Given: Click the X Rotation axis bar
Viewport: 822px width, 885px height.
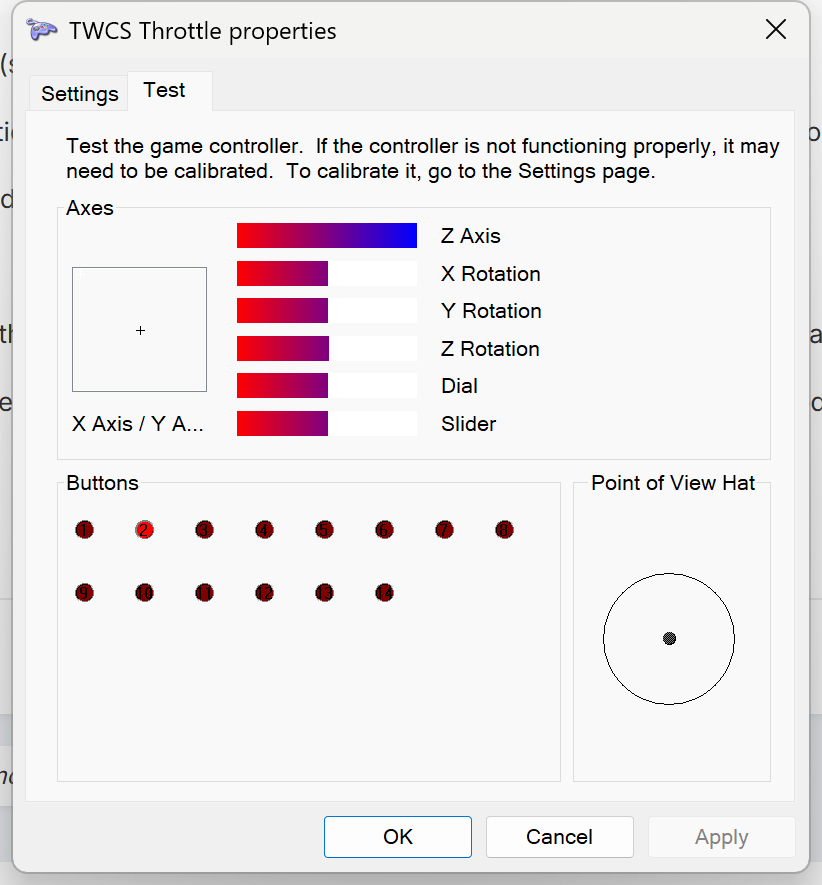Looking at the screenshot, I should click(327, 274).
